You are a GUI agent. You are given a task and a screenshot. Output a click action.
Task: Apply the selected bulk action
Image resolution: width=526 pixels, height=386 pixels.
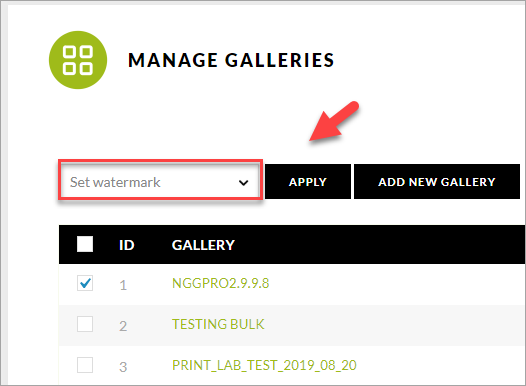click(x=308, y=182)
